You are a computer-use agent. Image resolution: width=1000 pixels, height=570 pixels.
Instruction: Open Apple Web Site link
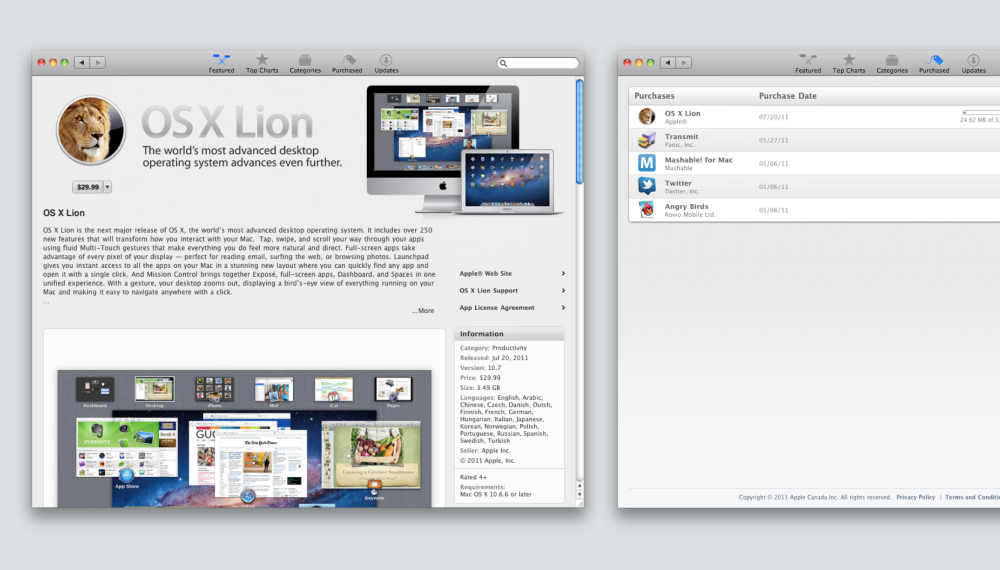(485, 274)
